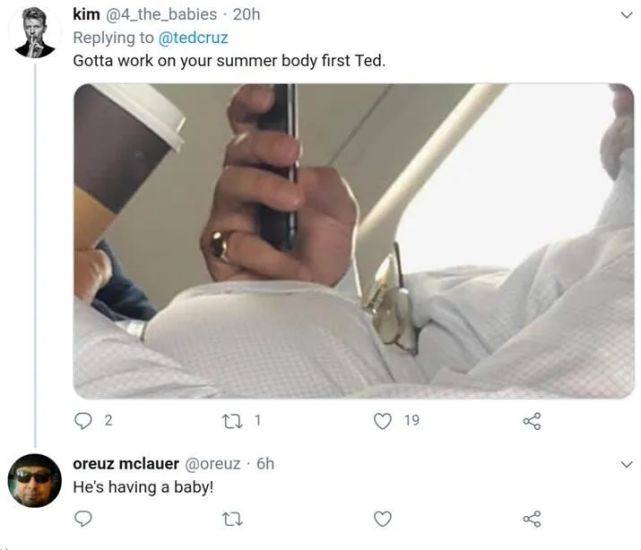
Task: Like kim's tweet with 19 likes
Action: [x=381, y=421]
